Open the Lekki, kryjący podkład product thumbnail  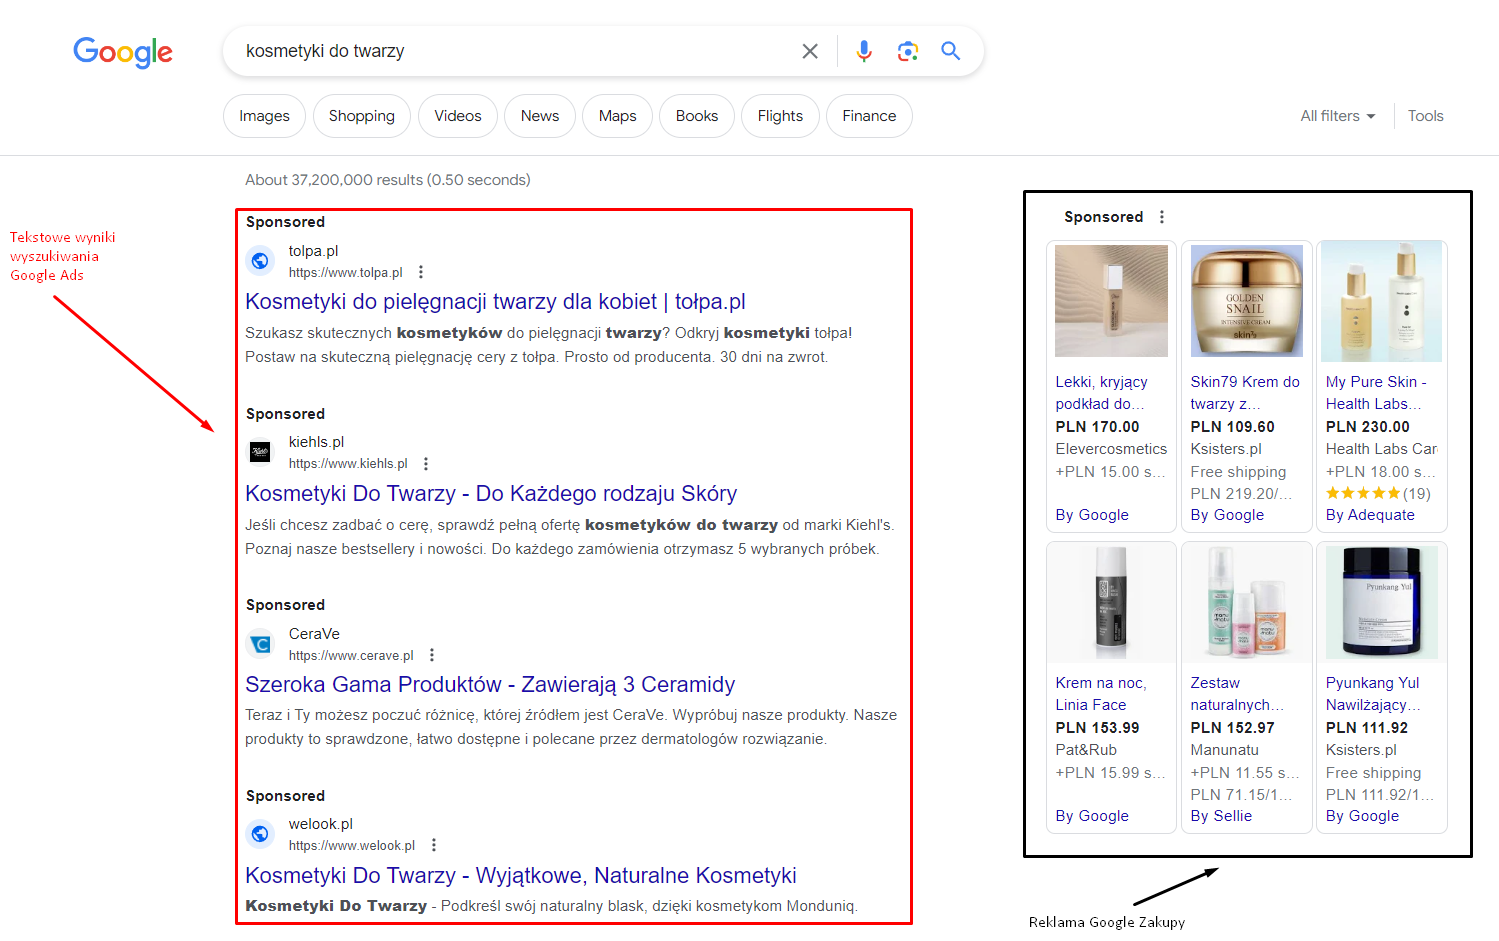1111,301
